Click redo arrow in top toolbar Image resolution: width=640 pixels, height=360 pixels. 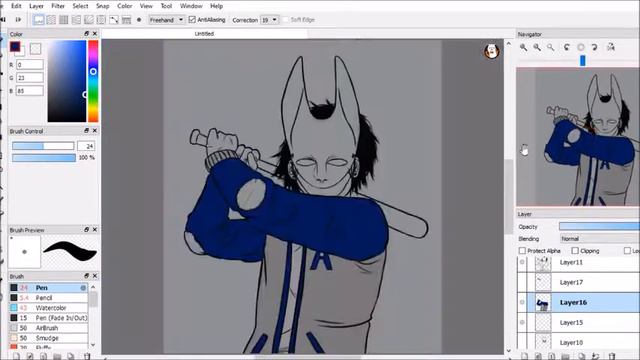(18, 19)
